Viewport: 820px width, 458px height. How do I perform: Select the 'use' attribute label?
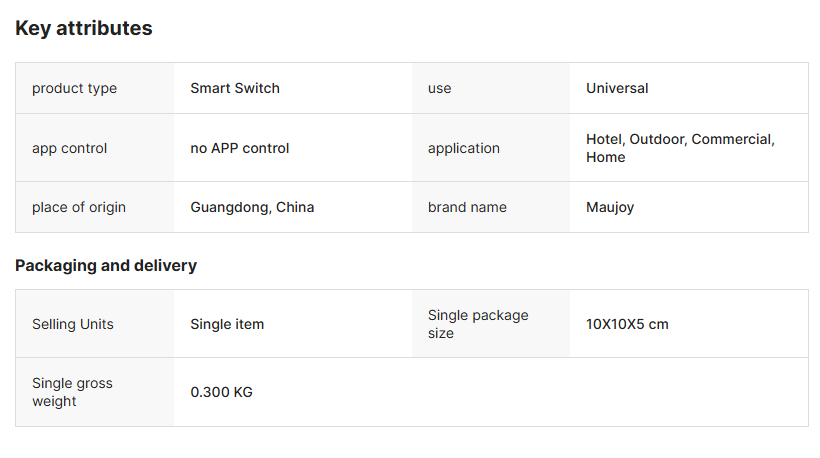pos(439,88)
